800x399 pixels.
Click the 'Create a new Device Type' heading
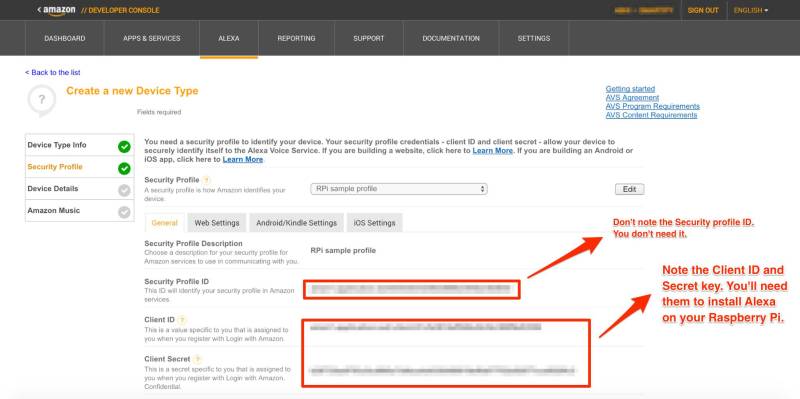[x=132, y=91]
